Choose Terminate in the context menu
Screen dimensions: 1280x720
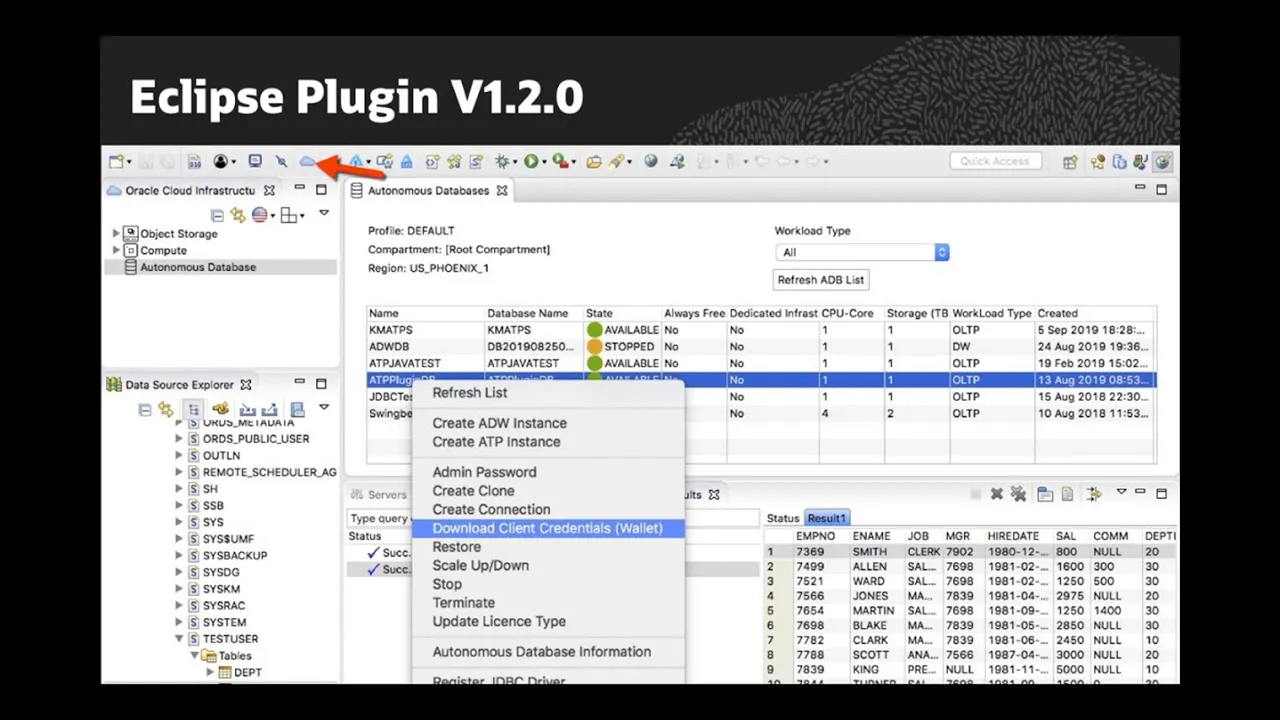(463, 602)
